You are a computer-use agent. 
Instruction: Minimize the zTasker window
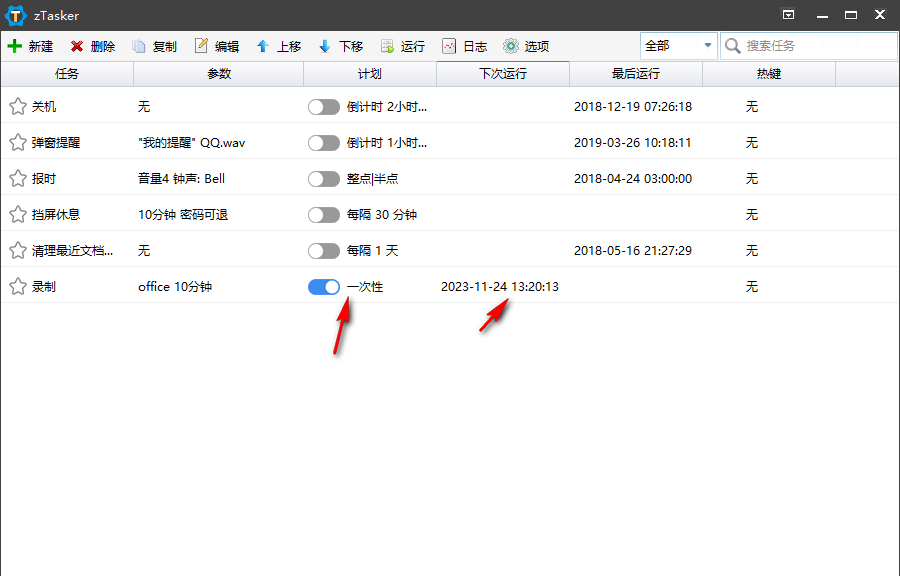coord(823,15)
